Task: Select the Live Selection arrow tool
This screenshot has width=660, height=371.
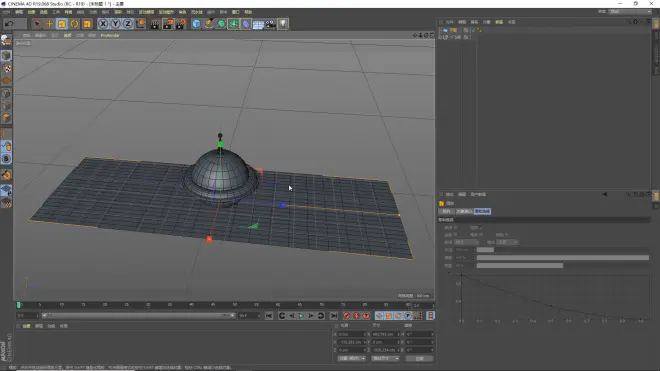Action: tap(37, 24)
